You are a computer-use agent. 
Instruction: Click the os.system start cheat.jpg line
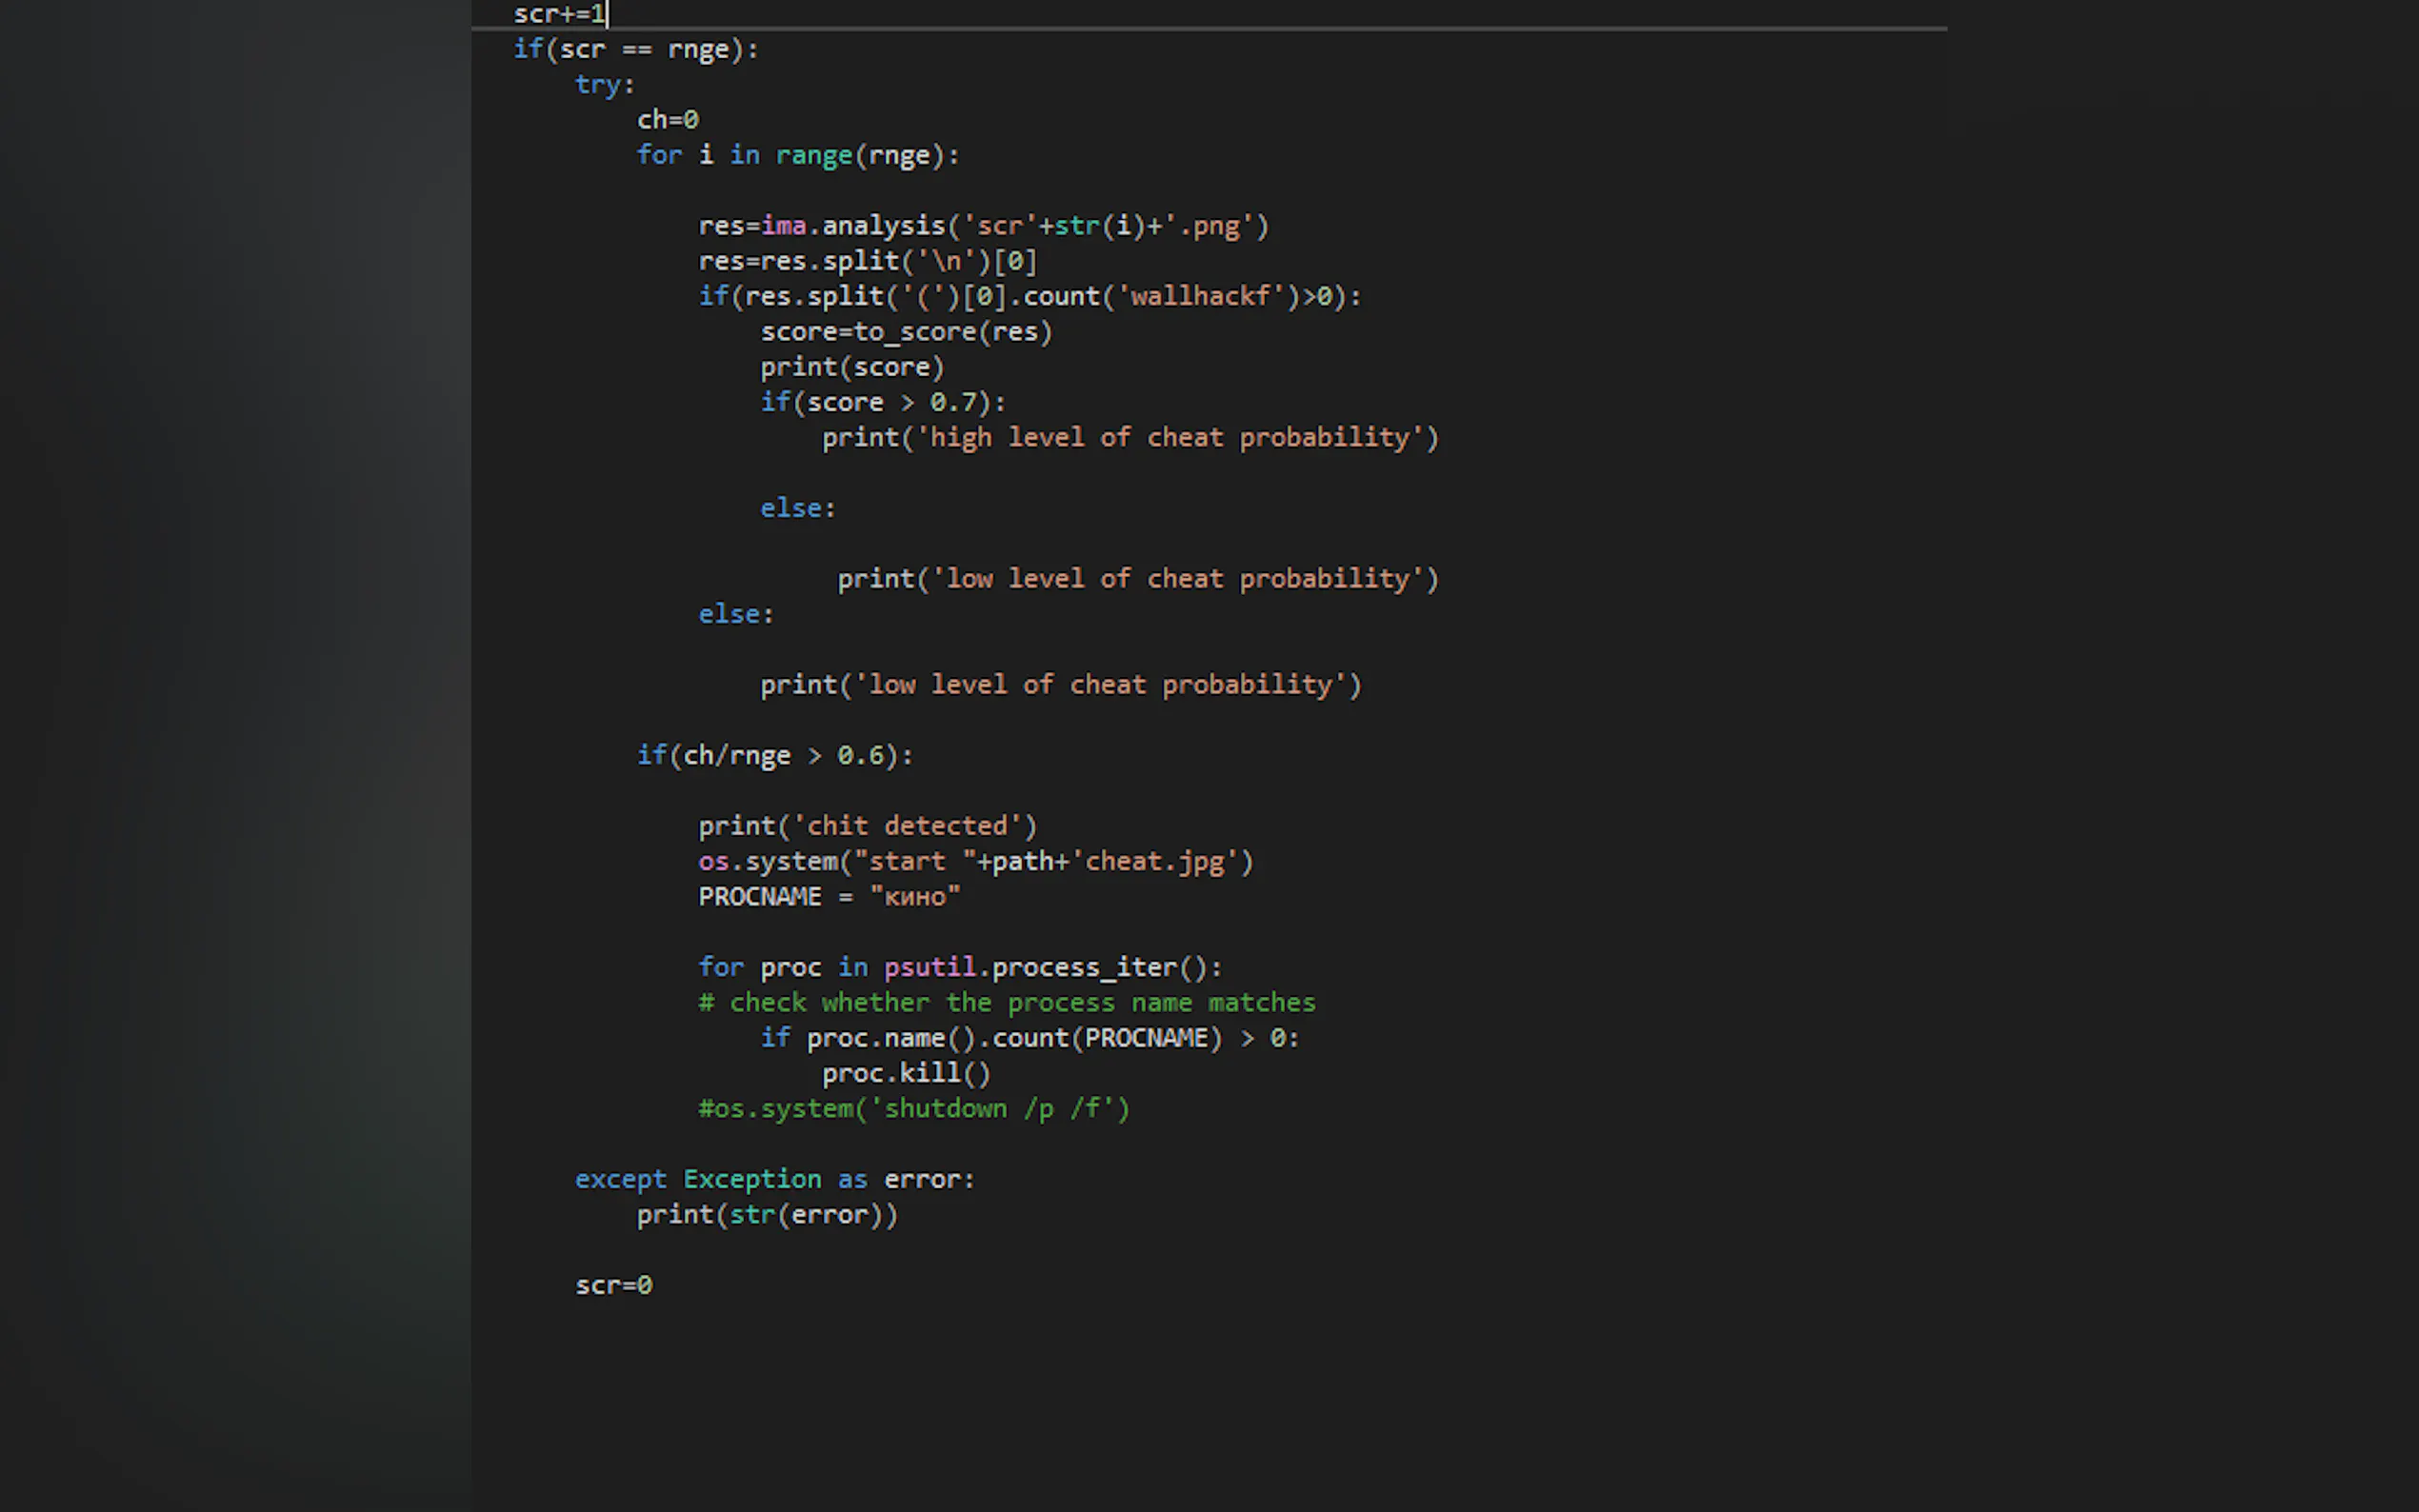[976, 862]
